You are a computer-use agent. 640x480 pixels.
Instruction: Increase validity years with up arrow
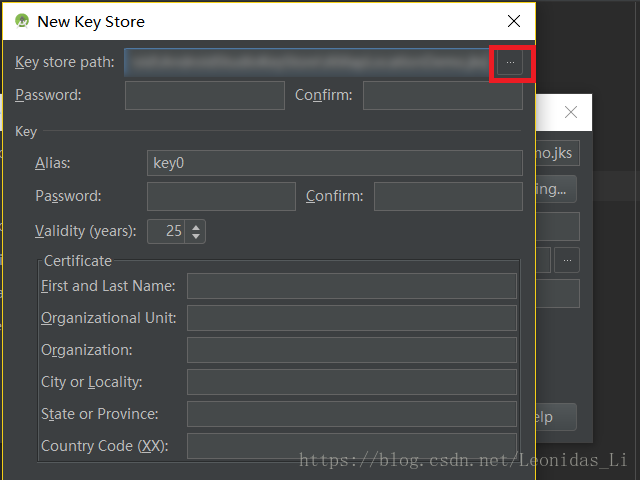tap(196, 227)
